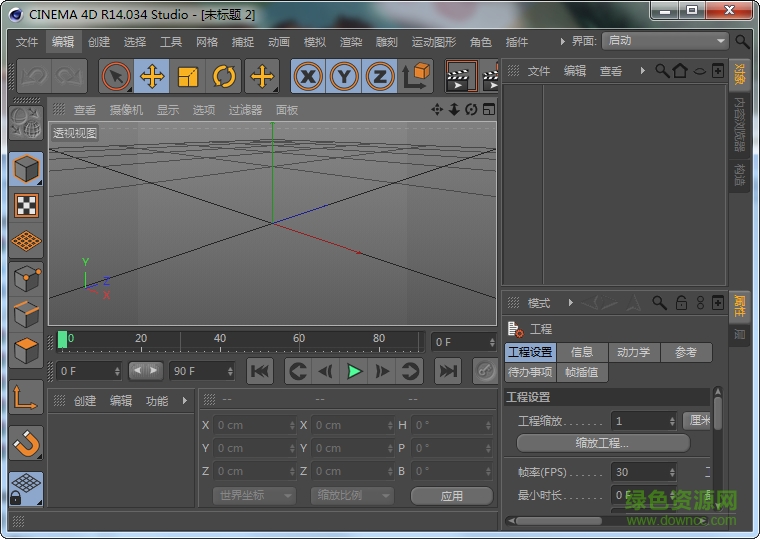This screenshot has height=539, width=760.
Task: Open the 缩放比例 dropdown
Action: (x=352, y=495)
